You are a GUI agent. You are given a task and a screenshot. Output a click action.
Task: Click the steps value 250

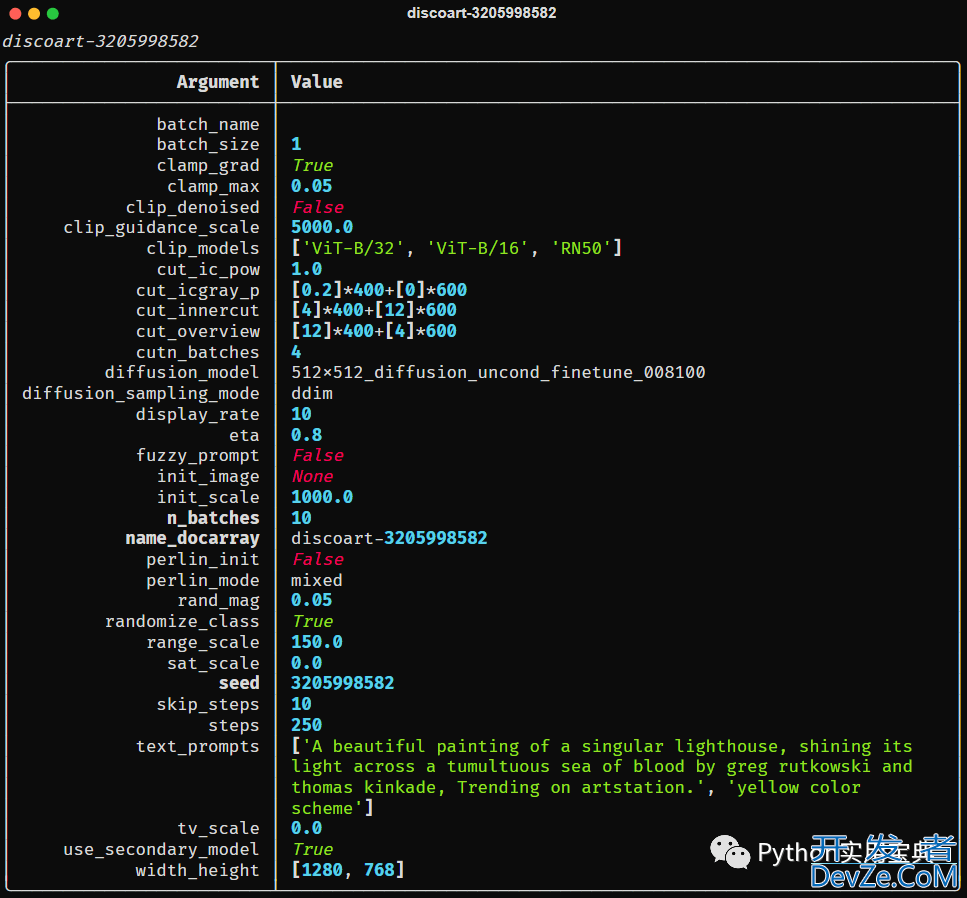(x=307, y=725)
